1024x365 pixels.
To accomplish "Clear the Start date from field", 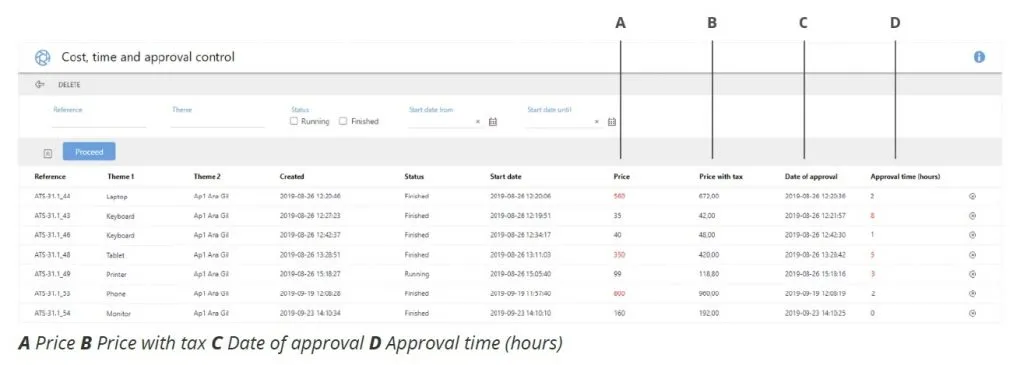I will coord(477,121).
